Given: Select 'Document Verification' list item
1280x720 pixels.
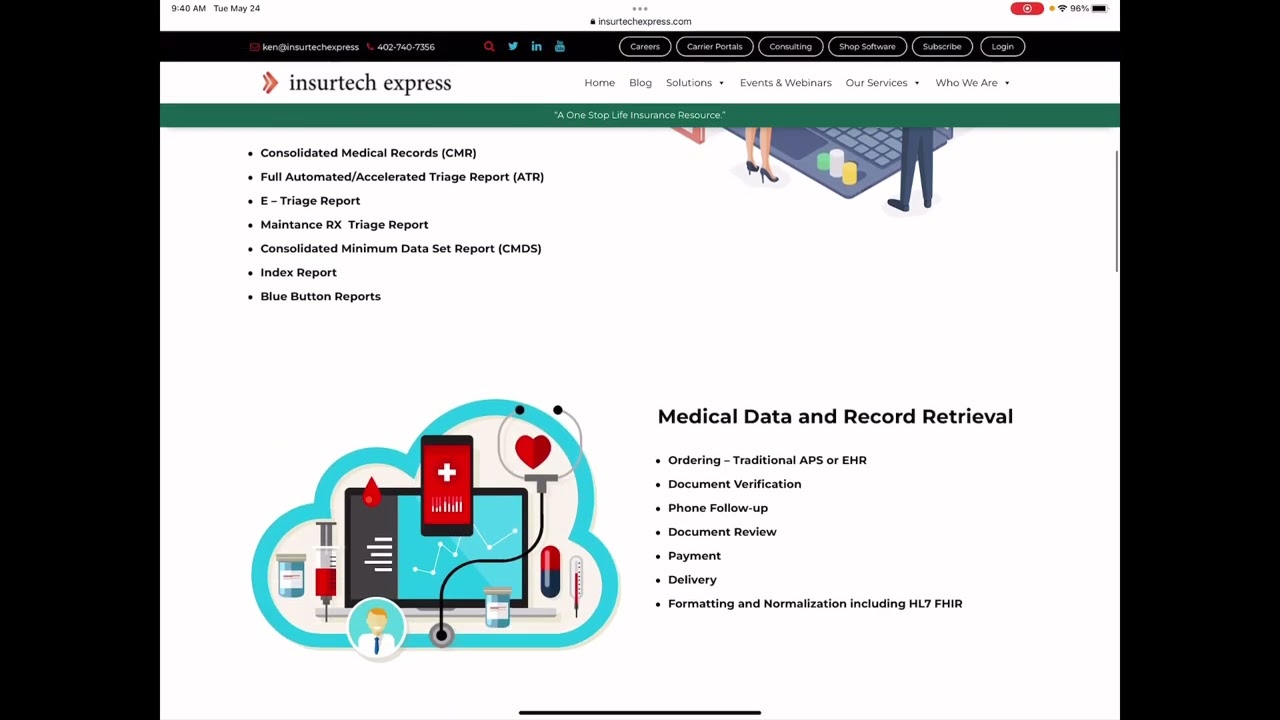Looking at the screenshot, I should pos(734,484).
